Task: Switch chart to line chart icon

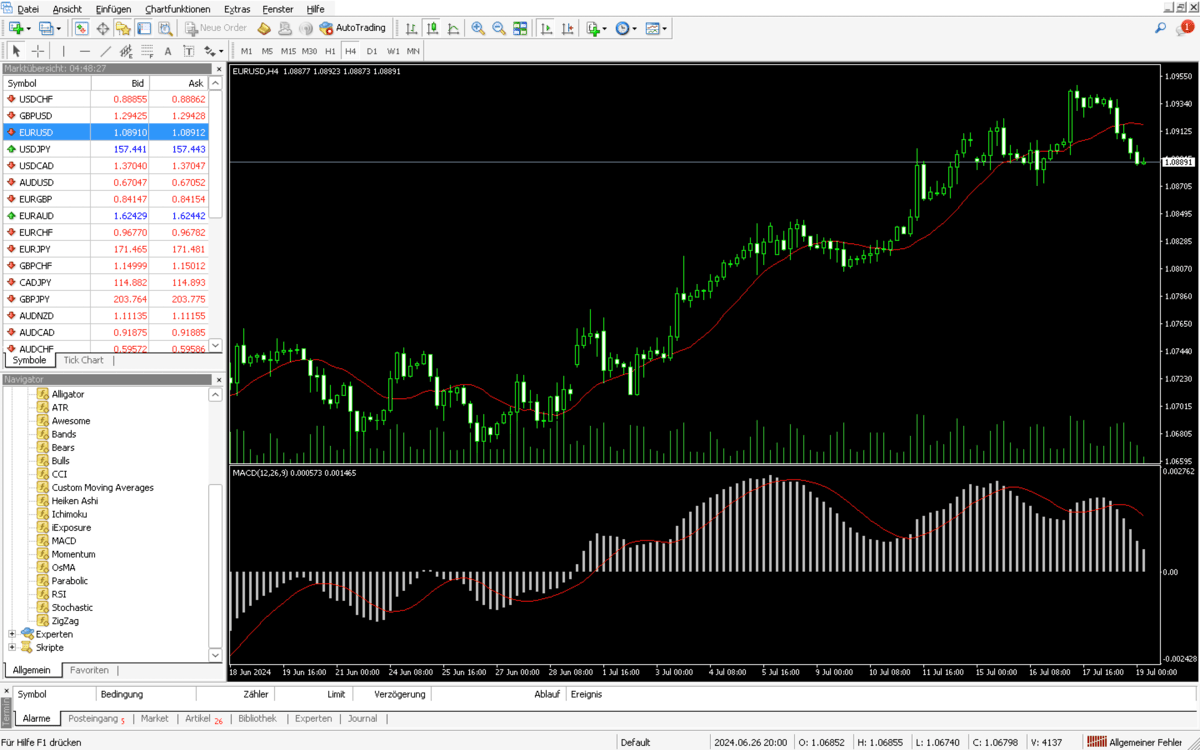Action: (x=455, y=29)
